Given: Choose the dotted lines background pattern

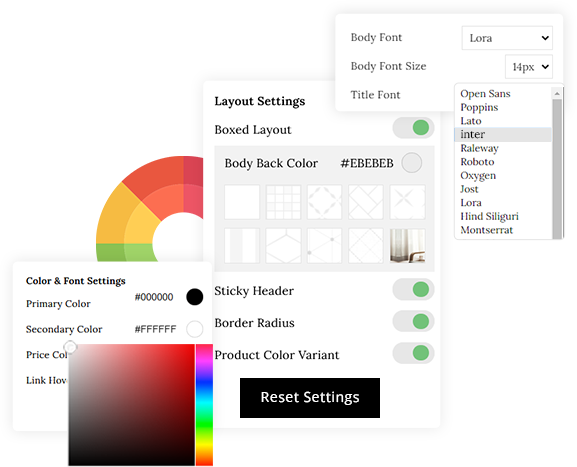Looking at the screenshot, I should point(325,245).
